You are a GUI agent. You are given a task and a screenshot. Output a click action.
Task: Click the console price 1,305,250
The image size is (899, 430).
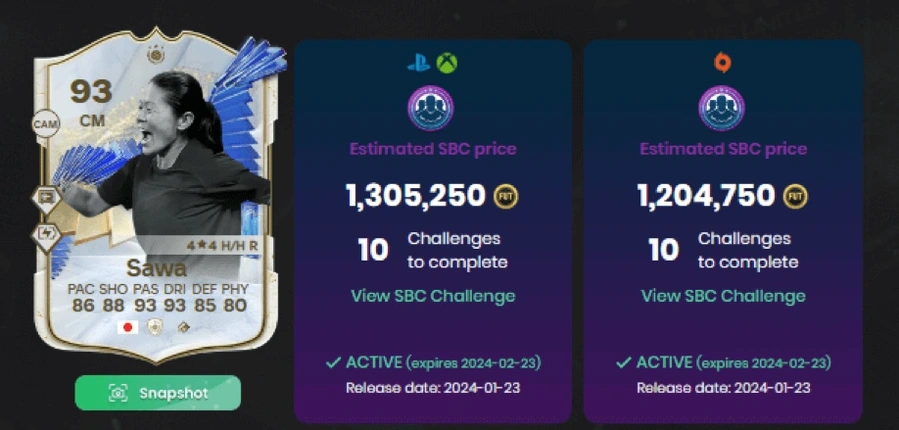coord(416,196)
